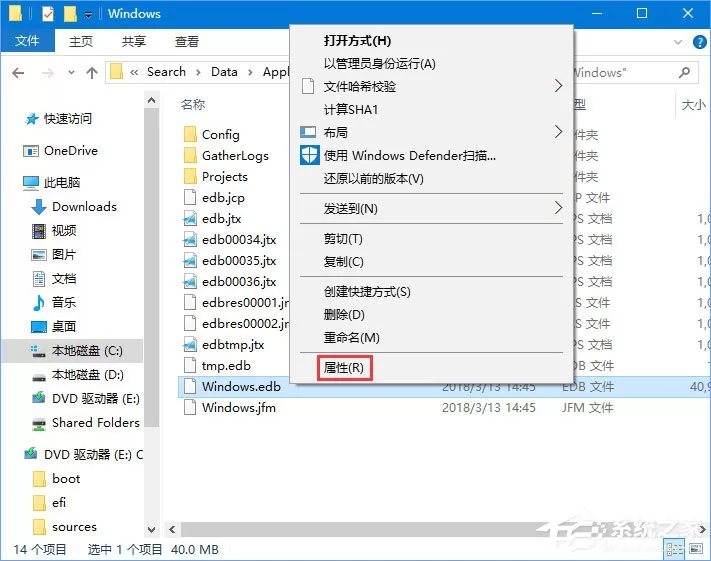Select 本地磁盘 (D:) in navigation tree

pyautogui.click(x=88, y=375)
